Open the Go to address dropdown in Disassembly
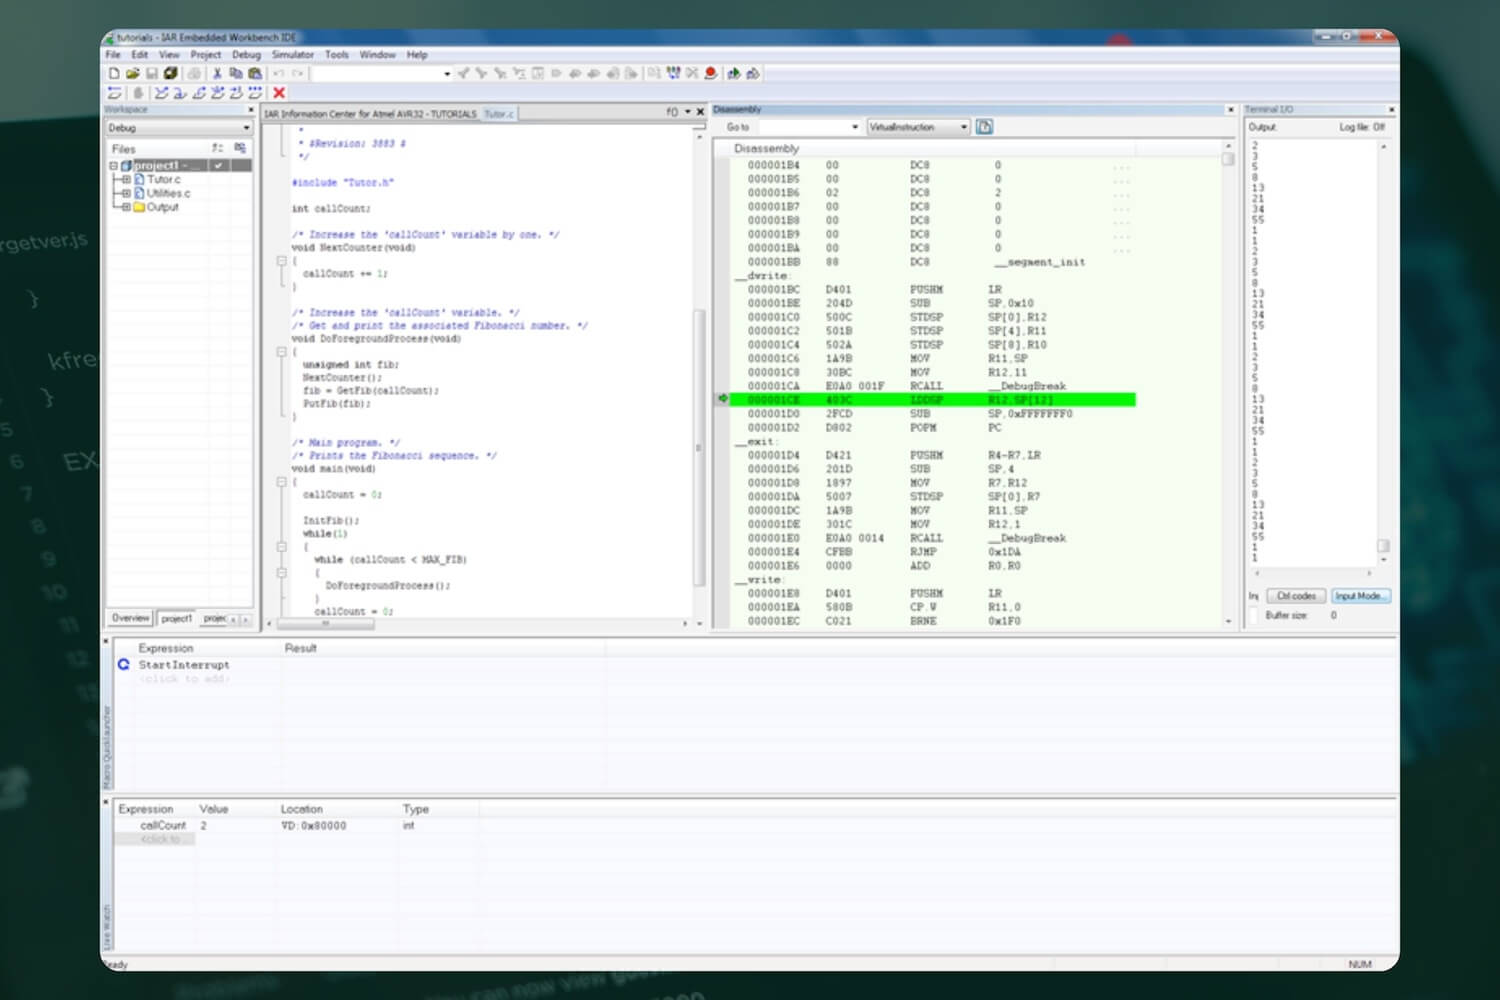The width and height of the screenshot is (1500, 1000). click(x=855, y=127)
